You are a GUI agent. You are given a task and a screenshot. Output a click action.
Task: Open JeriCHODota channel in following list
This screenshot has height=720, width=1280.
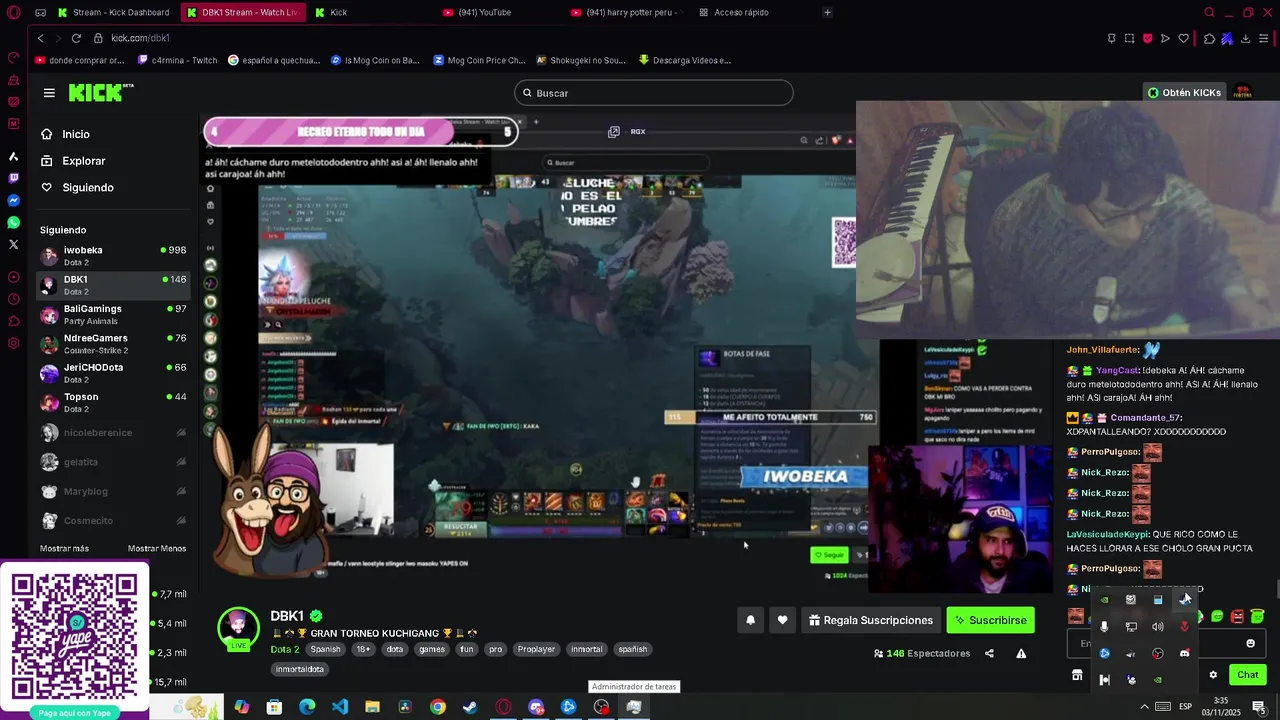click(x=113, y=373)
